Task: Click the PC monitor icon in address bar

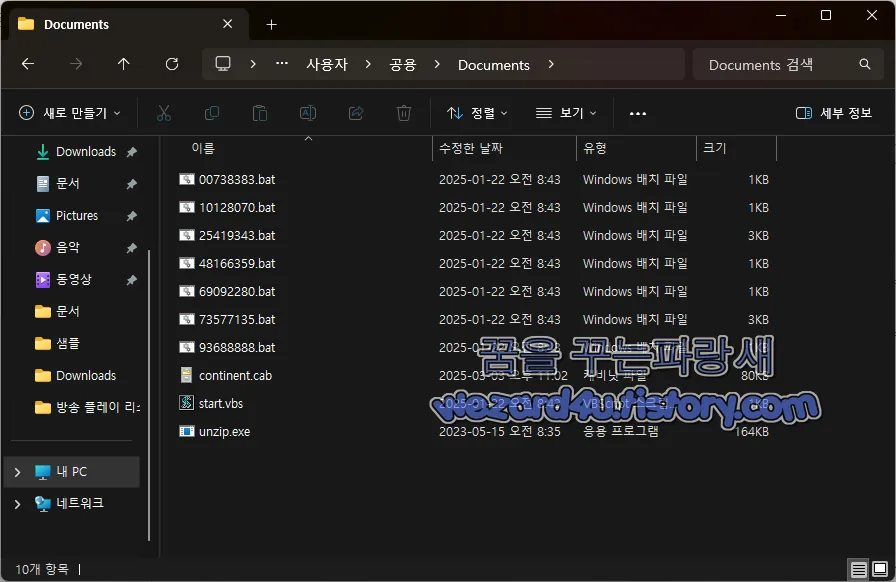Action: click(223, 64)
